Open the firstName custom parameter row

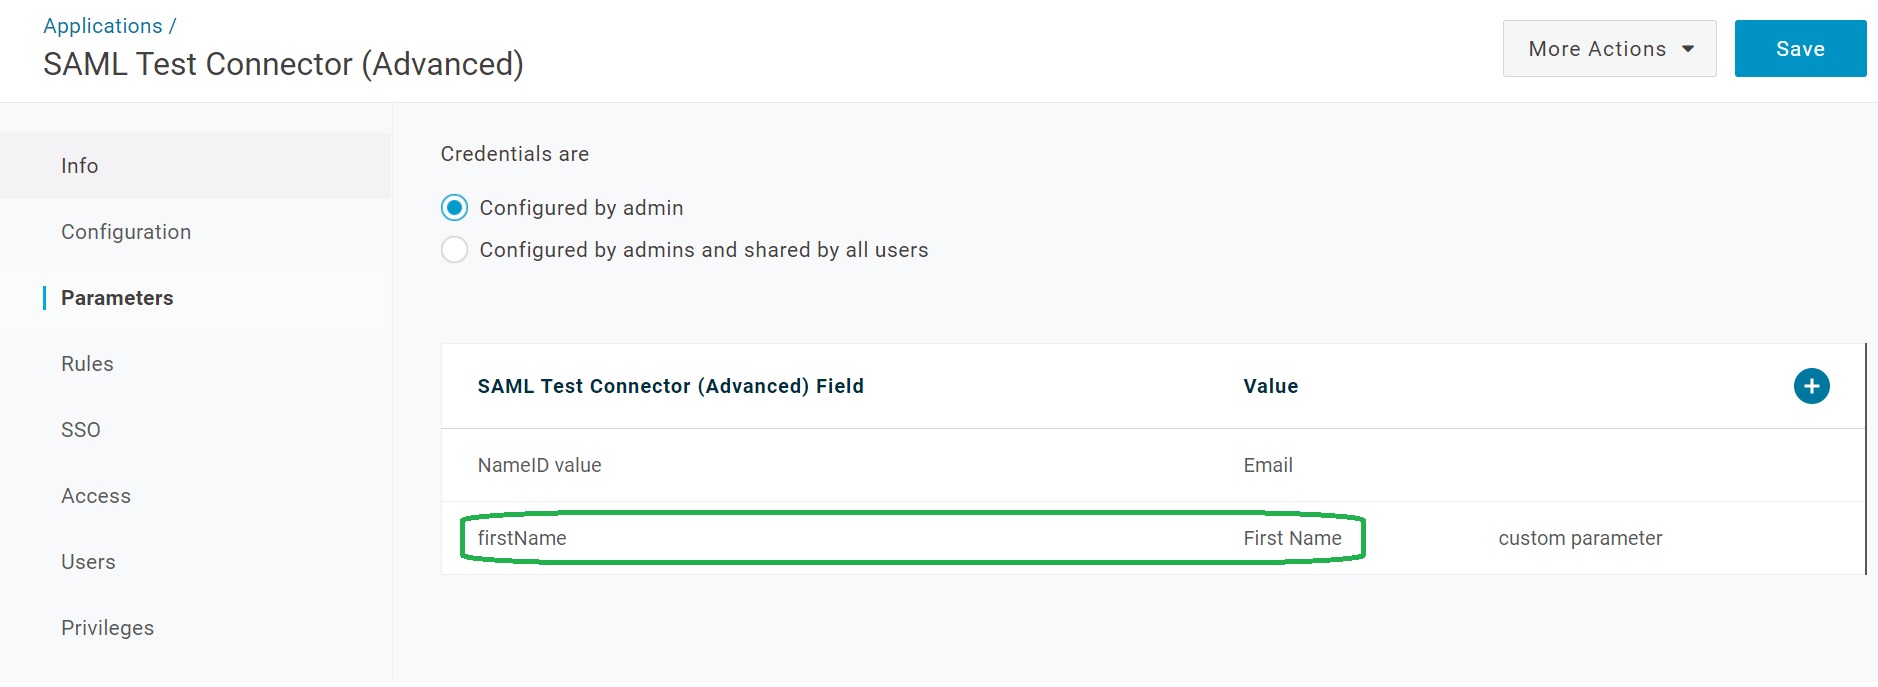click(x=522, y=538)
